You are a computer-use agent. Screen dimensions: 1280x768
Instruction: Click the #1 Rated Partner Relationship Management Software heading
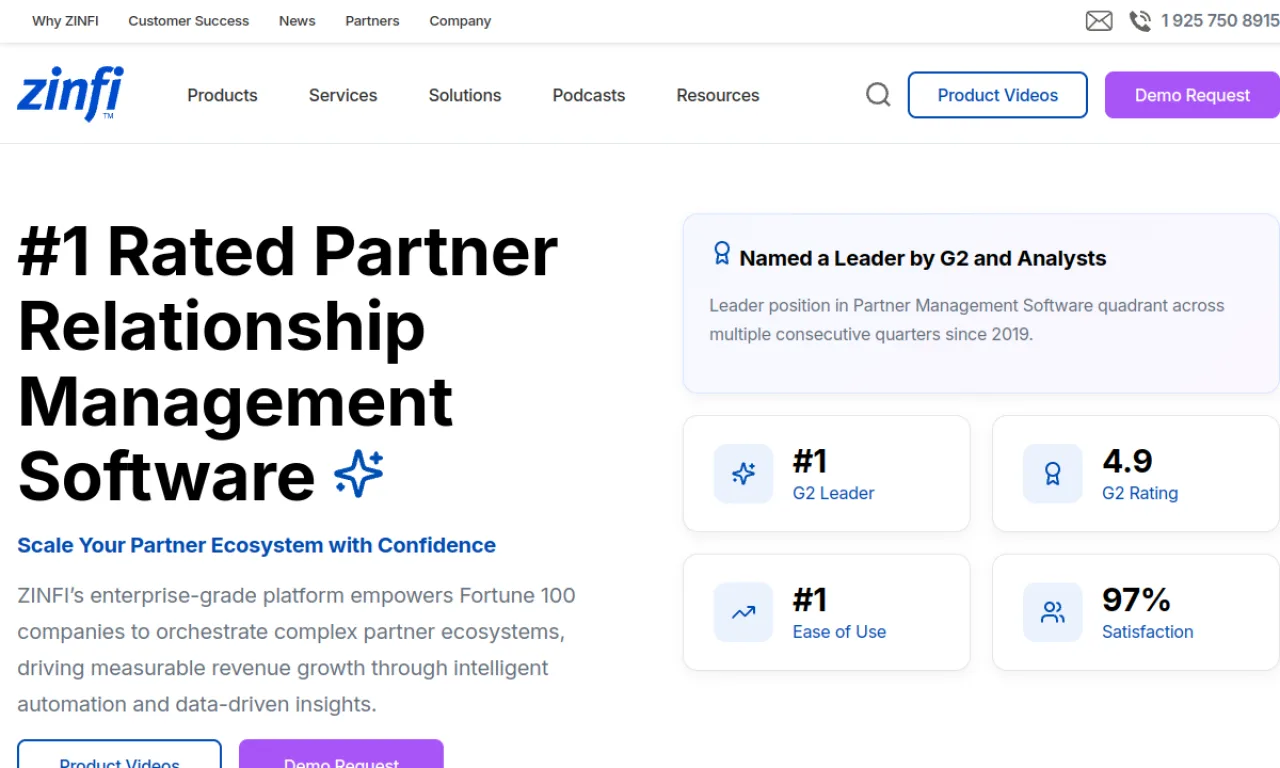(288, 362)
